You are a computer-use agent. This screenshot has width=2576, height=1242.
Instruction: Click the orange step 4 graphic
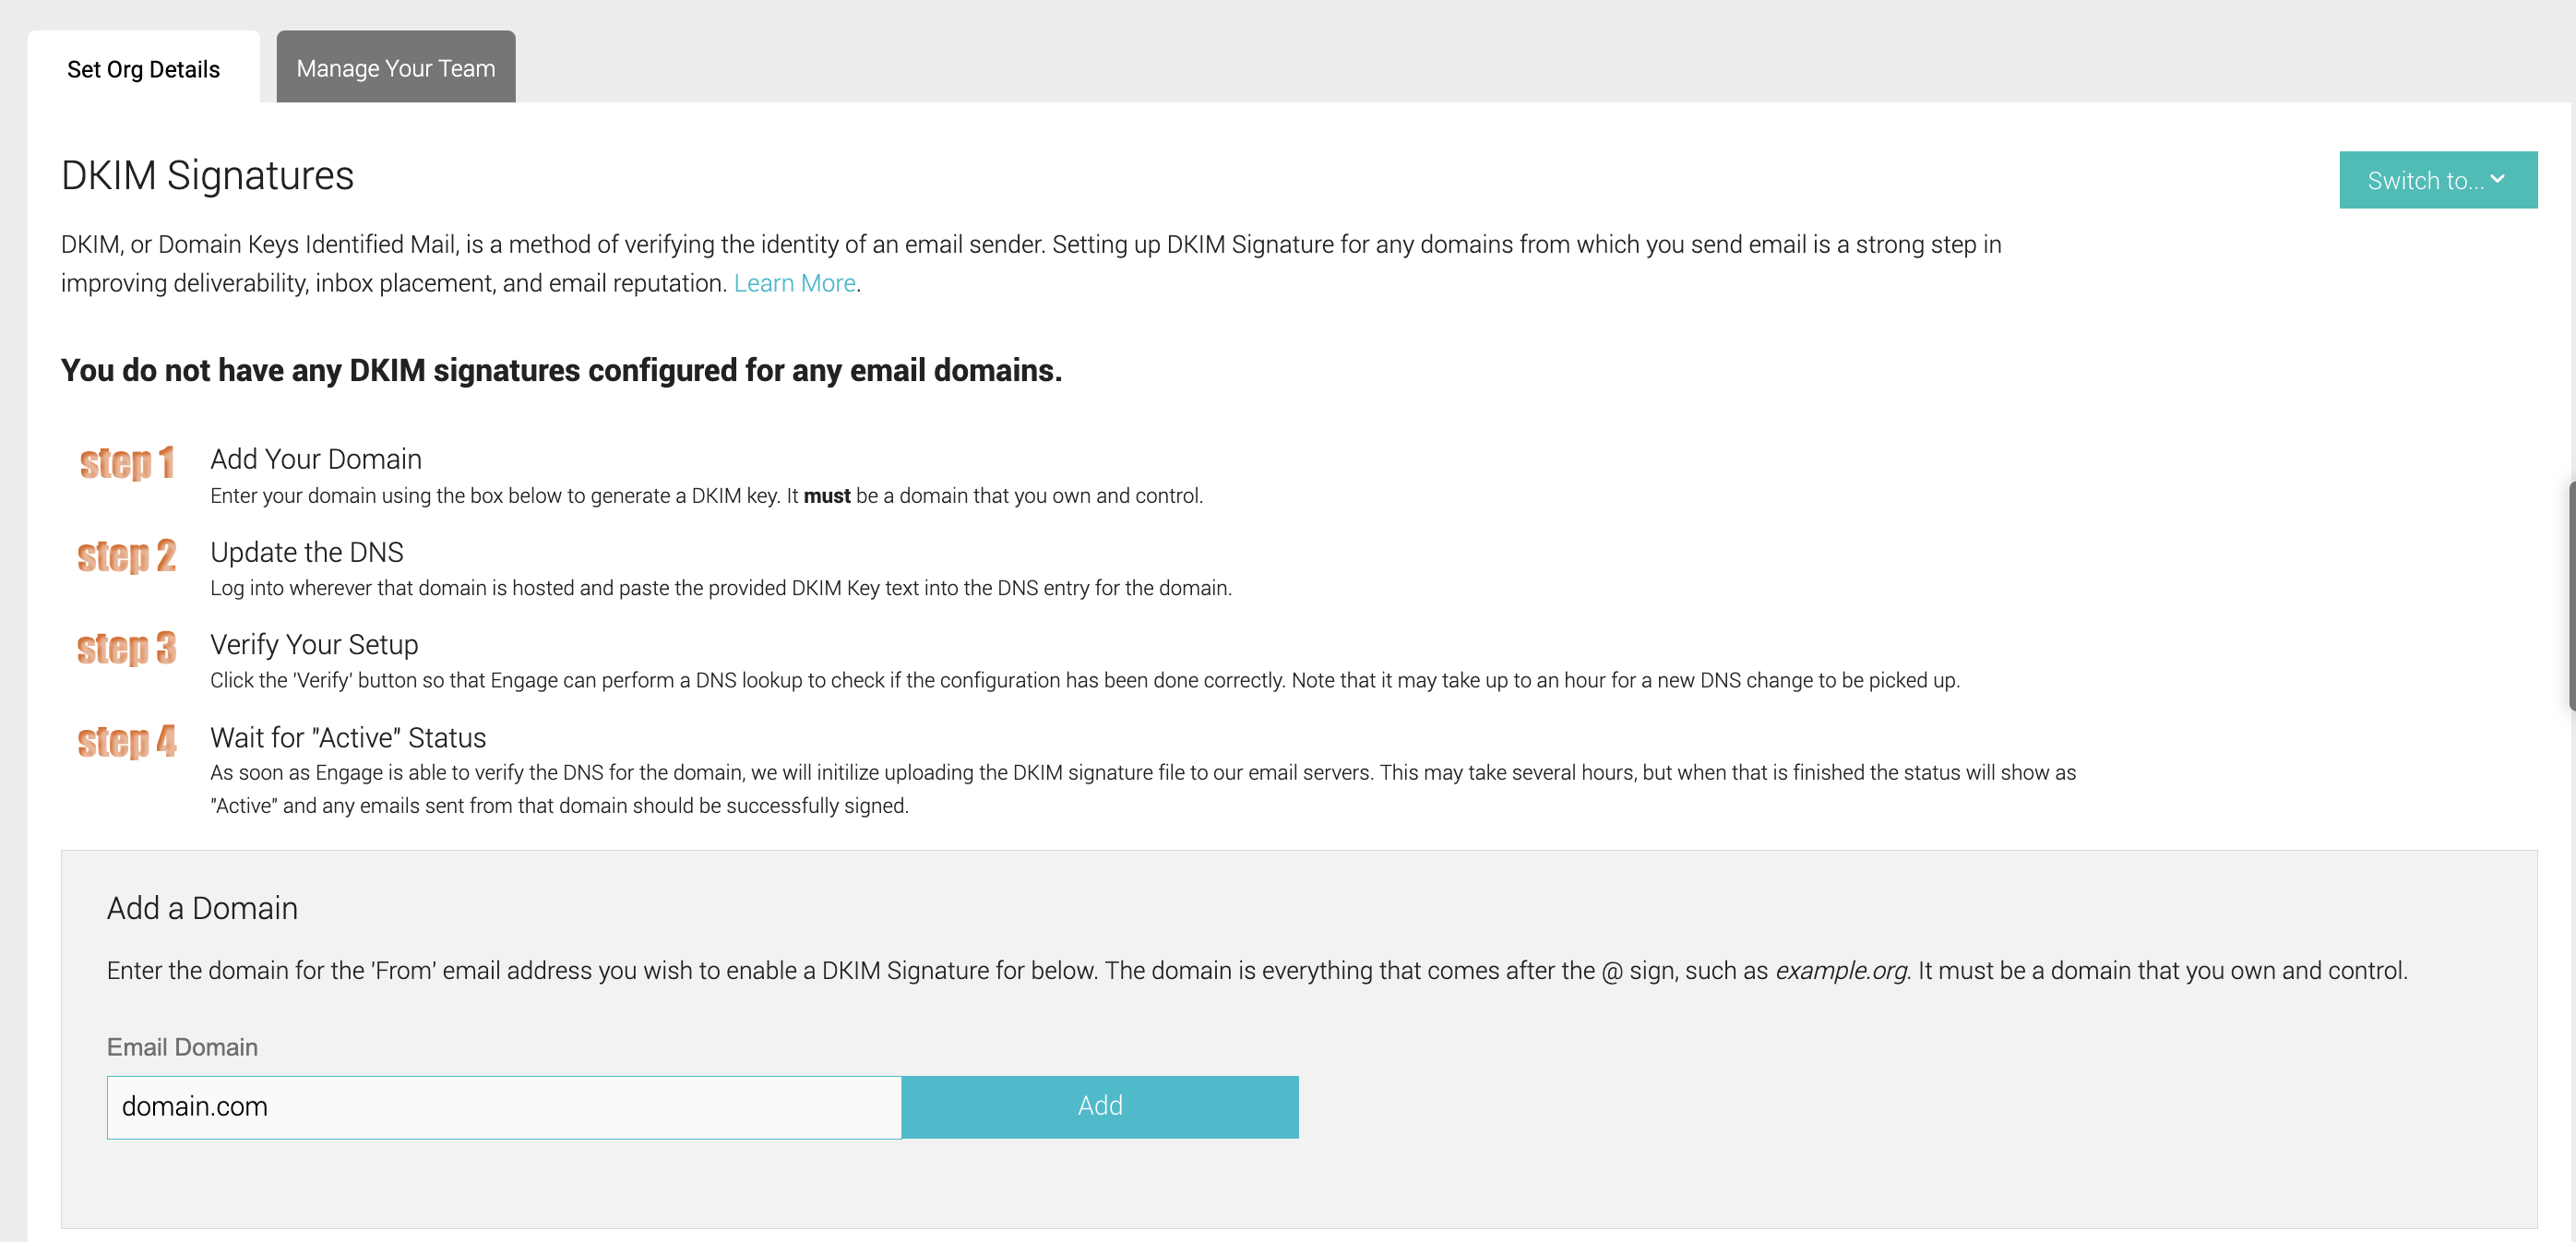coord(127,741)
